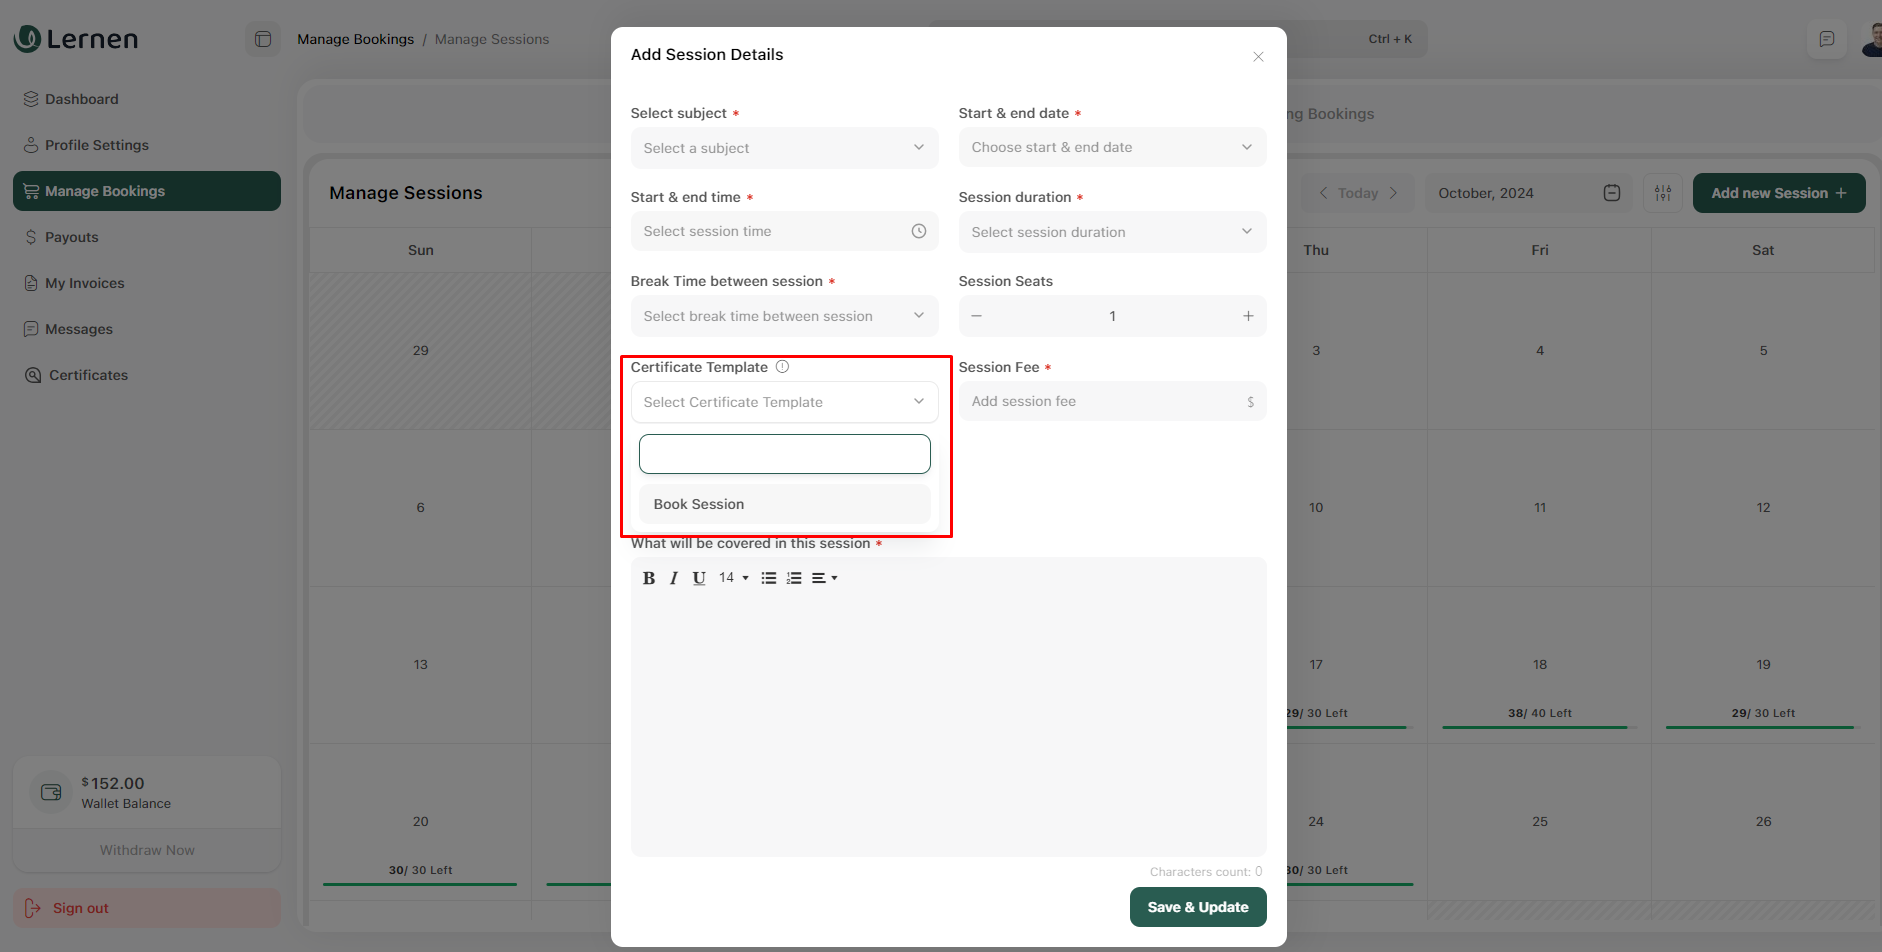1882x952 pixels.
Task: Click the Add session fee field
Action: (1104, 401)
